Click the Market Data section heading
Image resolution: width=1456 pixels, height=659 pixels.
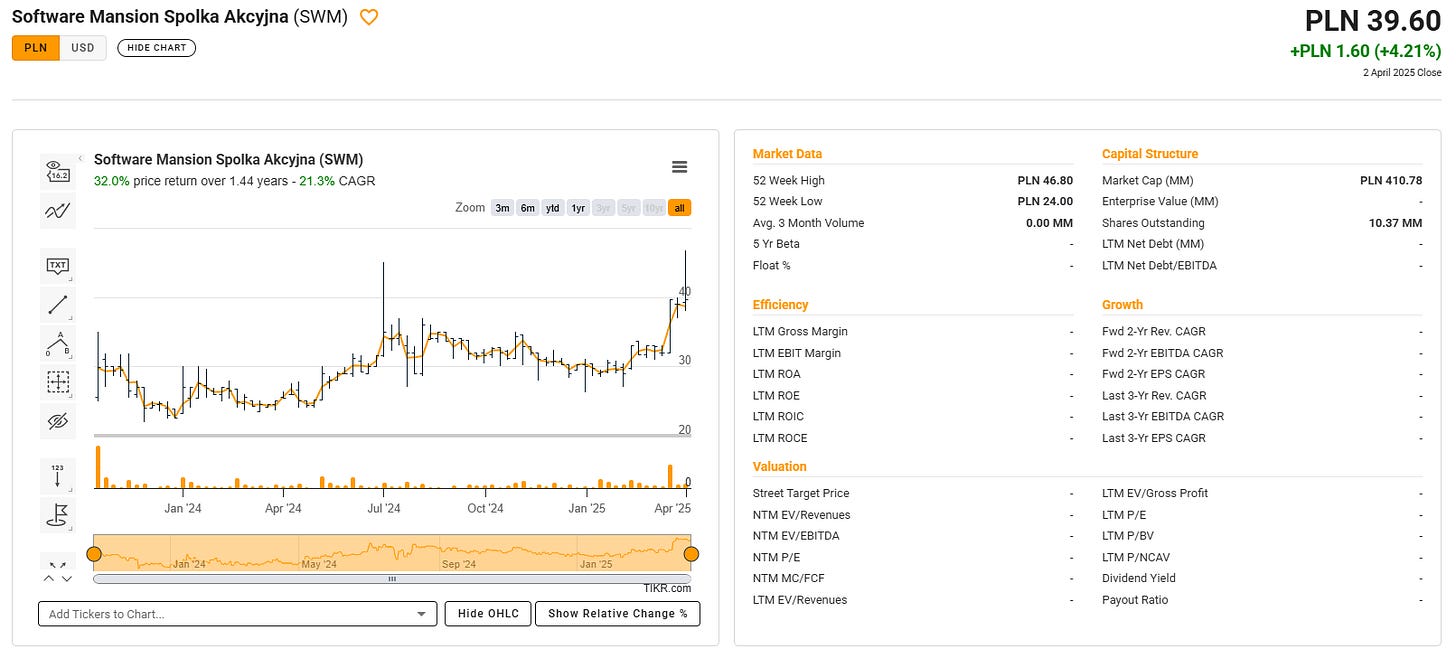click(787, 154)
